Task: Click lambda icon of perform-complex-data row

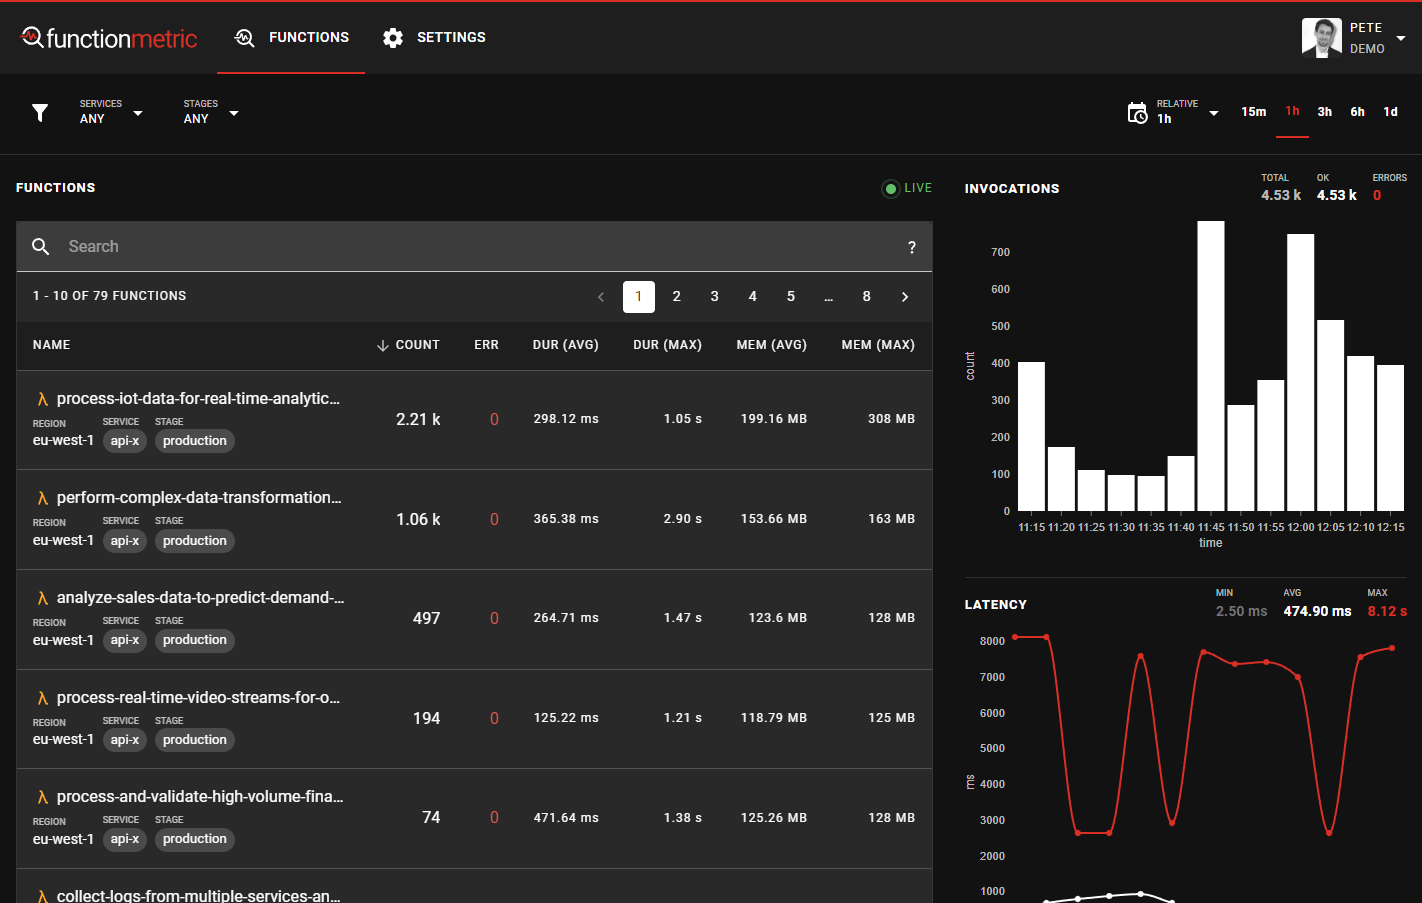Action: [x=42, y=498]
